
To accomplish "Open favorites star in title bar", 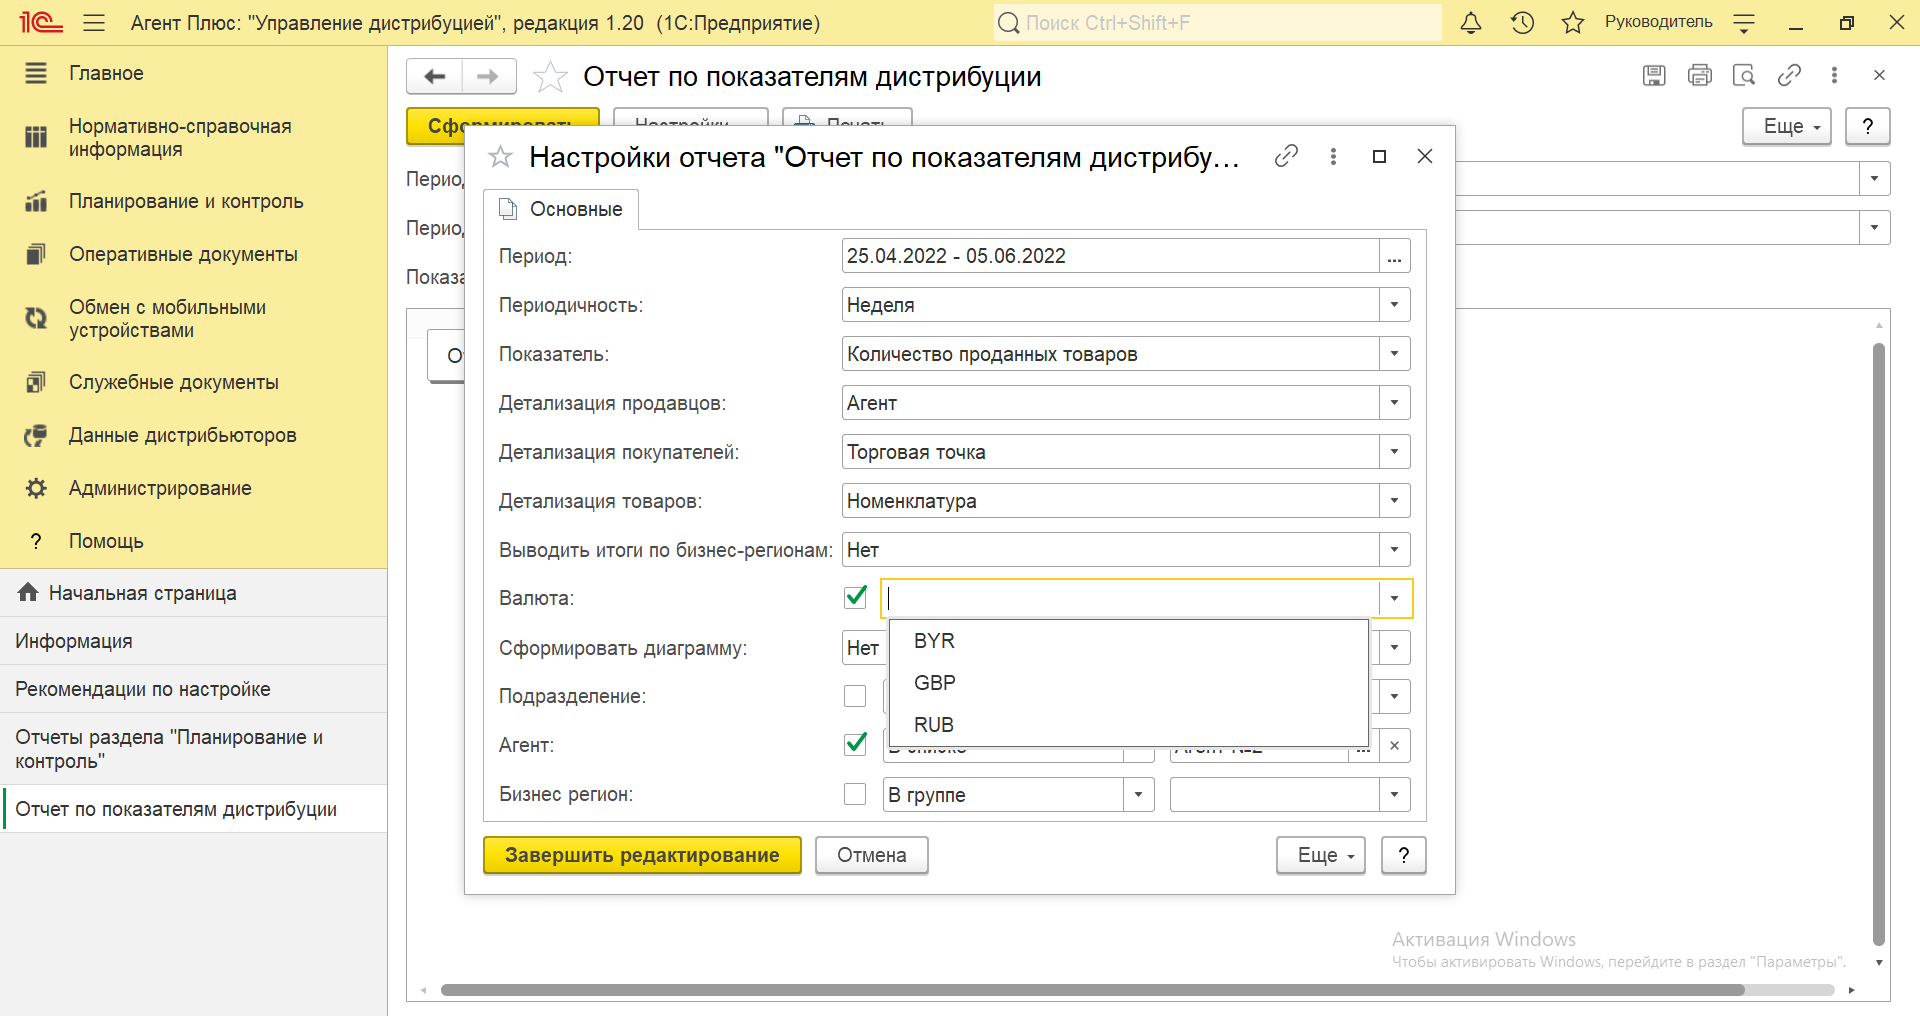I will click(x=1573, y=22).
